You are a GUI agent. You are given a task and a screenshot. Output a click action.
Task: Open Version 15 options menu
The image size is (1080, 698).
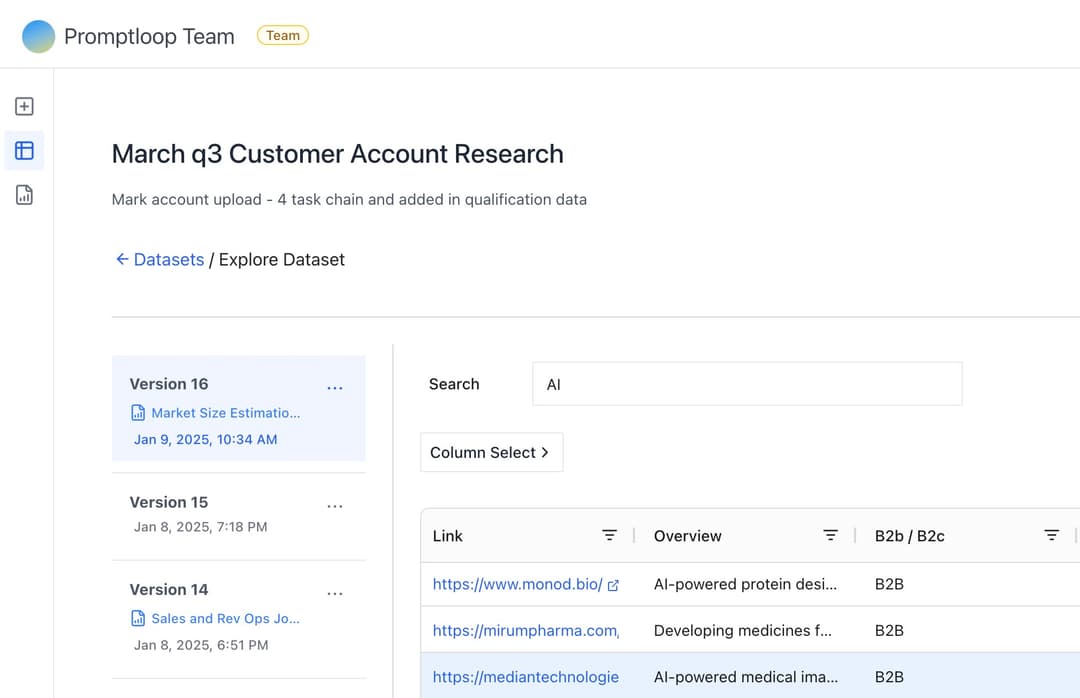click(x=335, y=506)
